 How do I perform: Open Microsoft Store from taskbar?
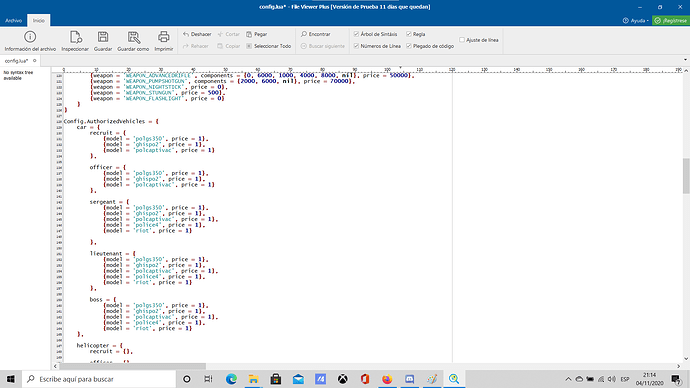[x=276, y=379]
